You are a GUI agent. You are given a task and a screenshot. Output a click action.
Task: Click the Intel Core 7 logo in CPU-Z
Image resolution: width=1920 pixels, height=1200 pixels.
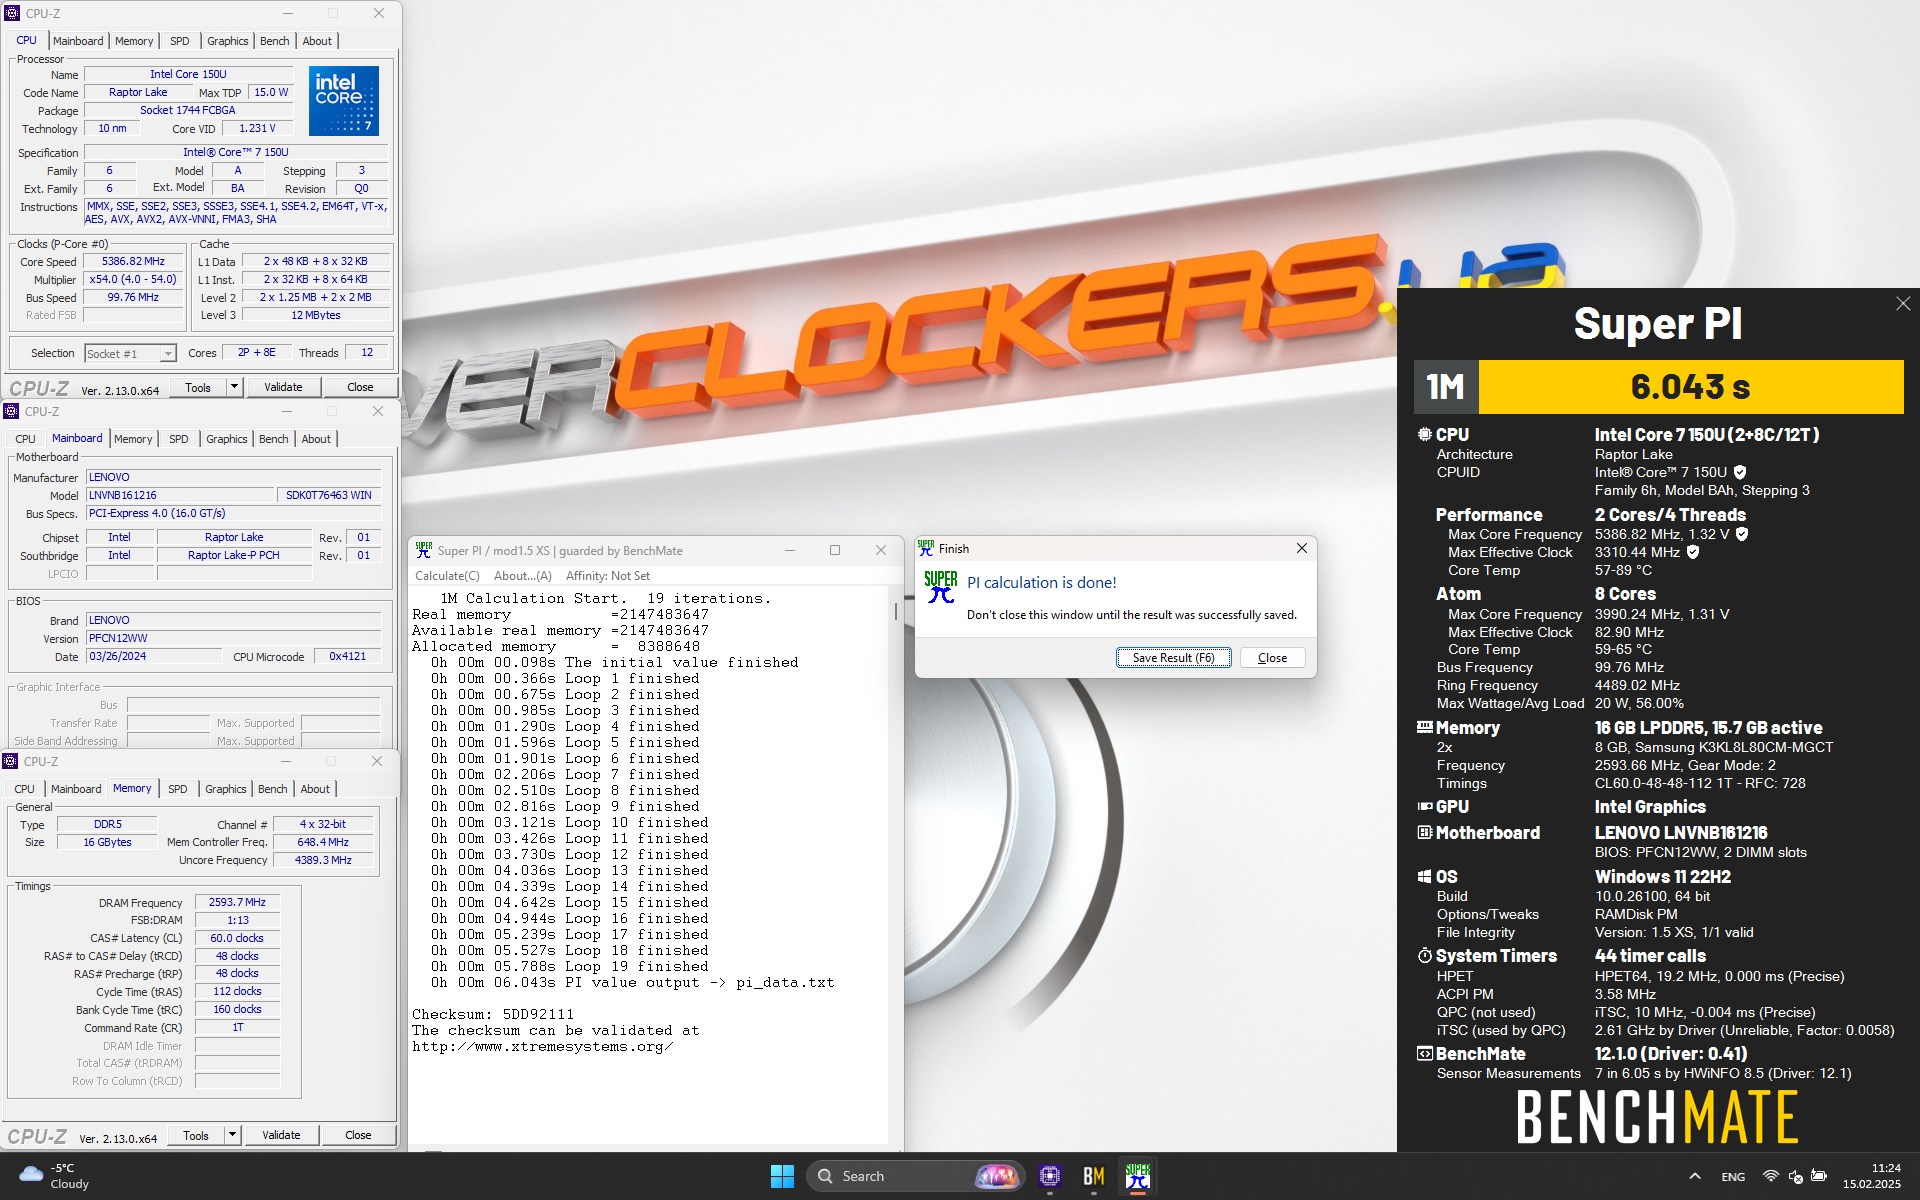click(344, 100)
